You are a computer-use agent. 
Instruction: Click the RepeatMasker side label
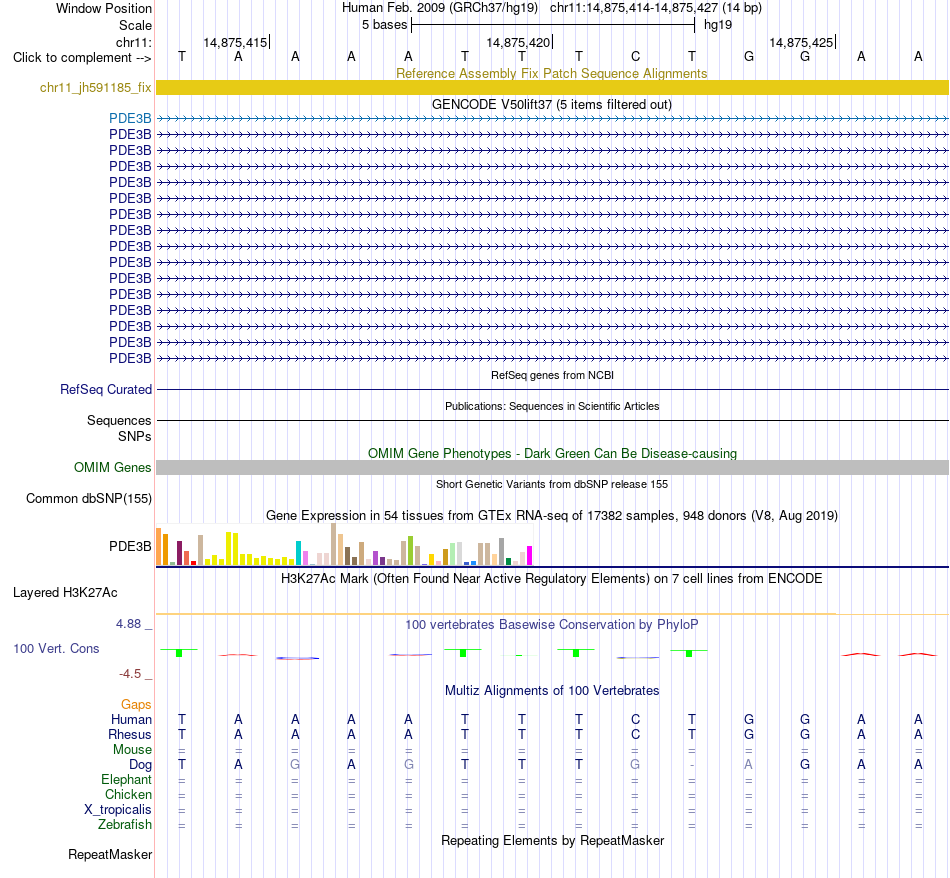tap(110, 854)
